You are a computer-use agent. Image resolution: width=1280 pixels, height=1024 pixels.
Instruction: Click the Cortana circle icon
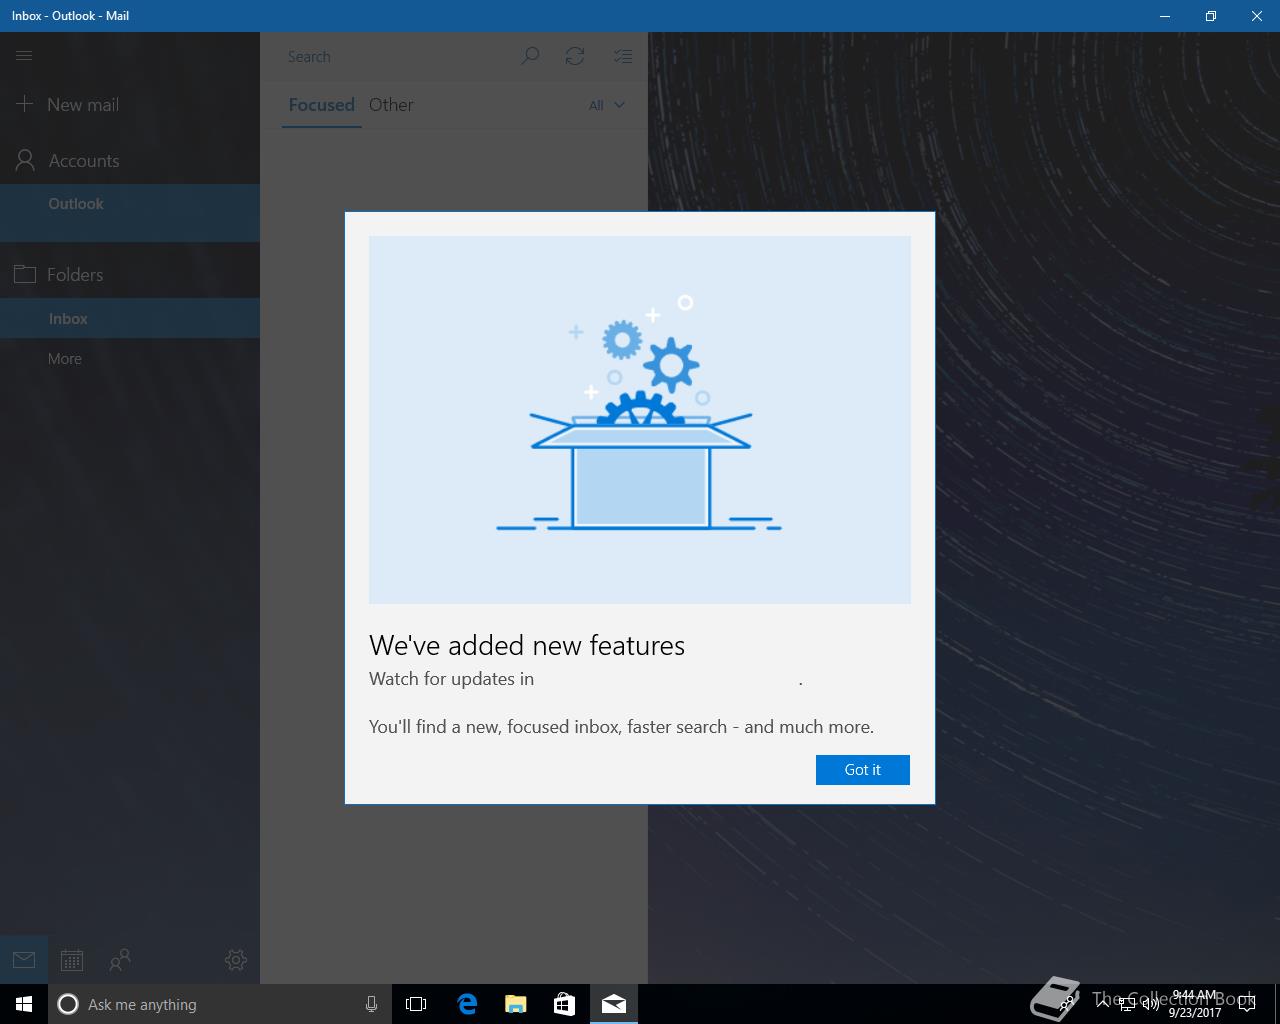coord(68,1004)
